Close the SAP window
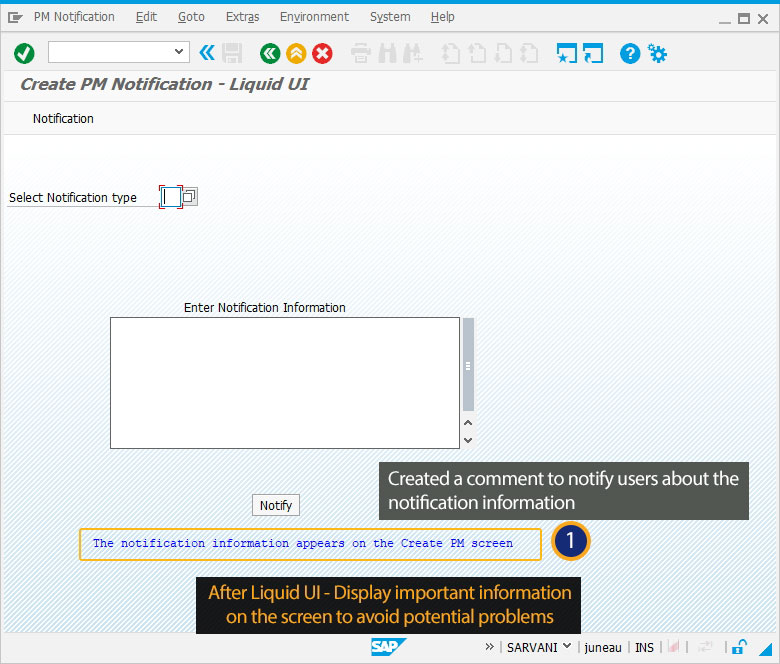 tap(763, 19)
